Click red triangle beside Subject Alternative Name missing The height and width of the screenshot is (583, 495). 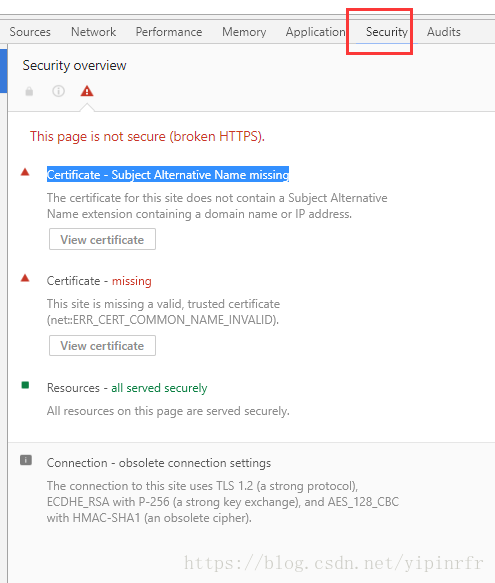point(25,172)
